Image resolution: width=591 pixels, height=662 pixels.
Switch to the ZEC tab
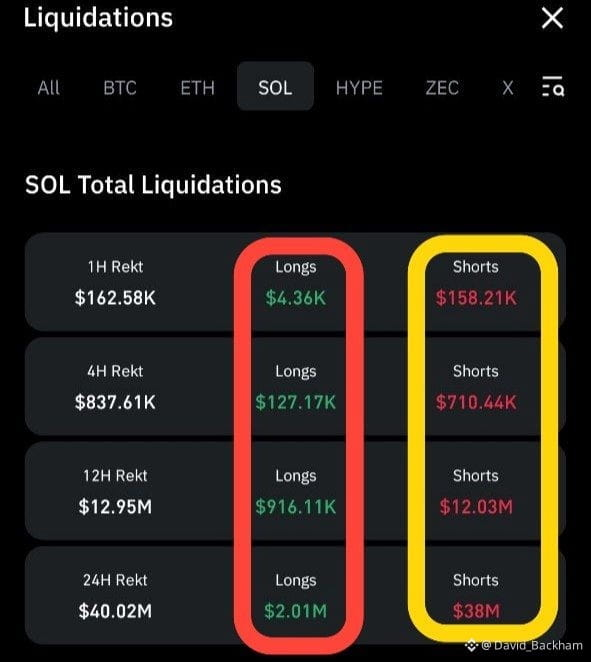click(x=442, y=88)
